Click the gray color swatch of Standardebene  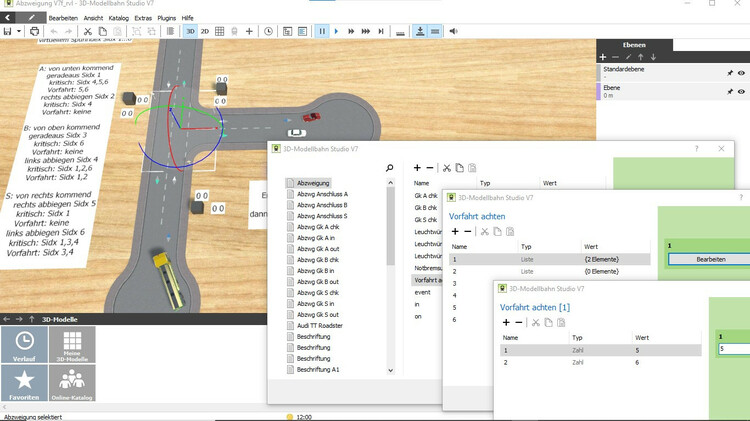[598, 73]
